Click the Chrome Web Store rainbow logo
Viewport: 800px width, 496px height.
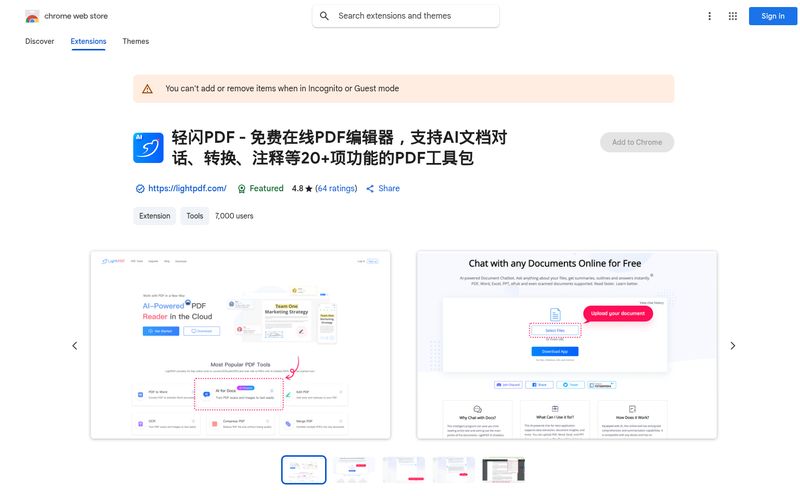(32, 17)
